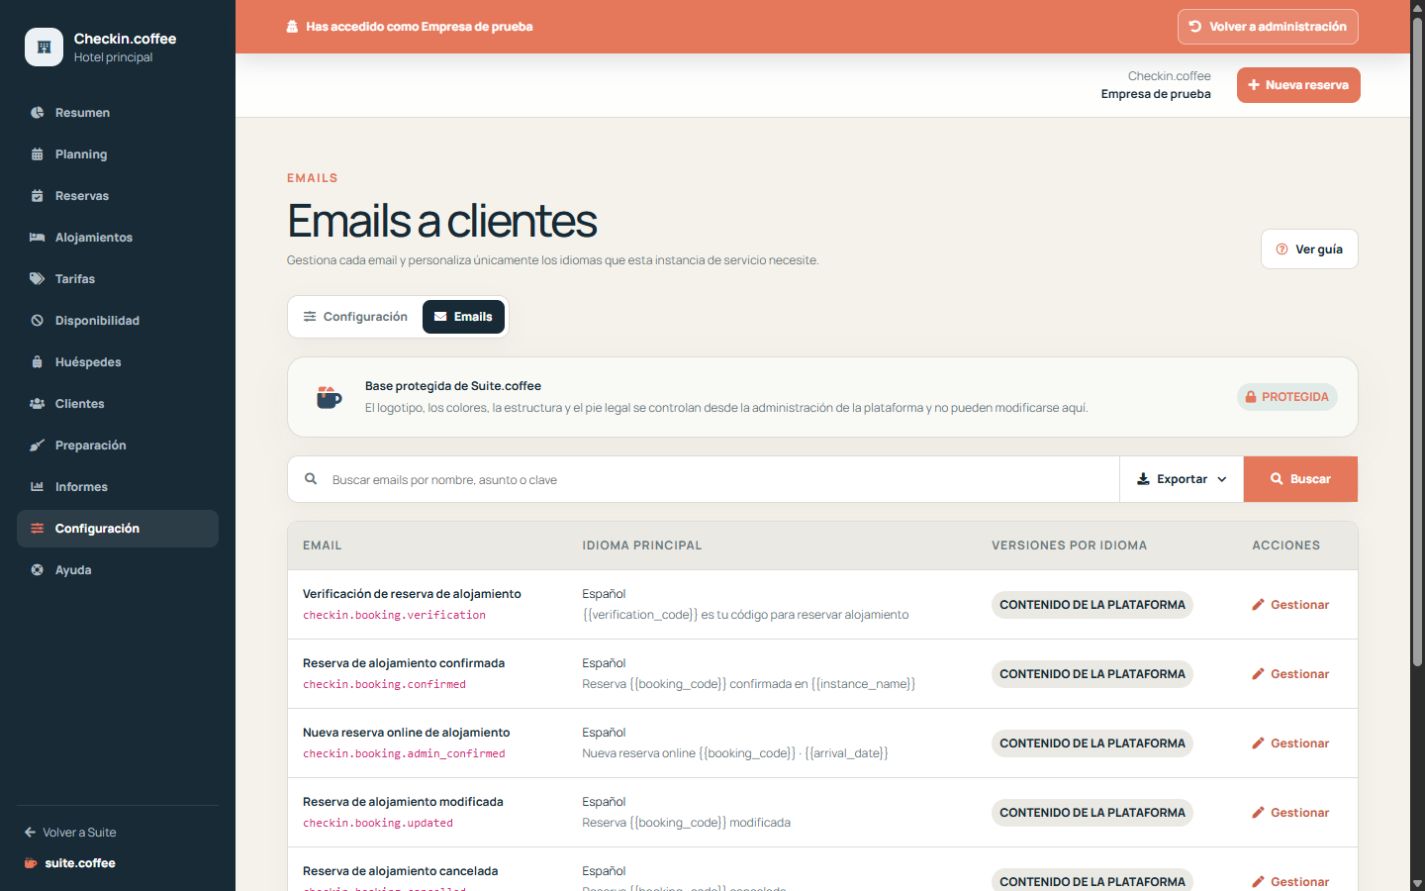The image size is (1425, 891).
Task: Click the checkin.booking.admin_confirmed key text
Action: click(404, 754)
